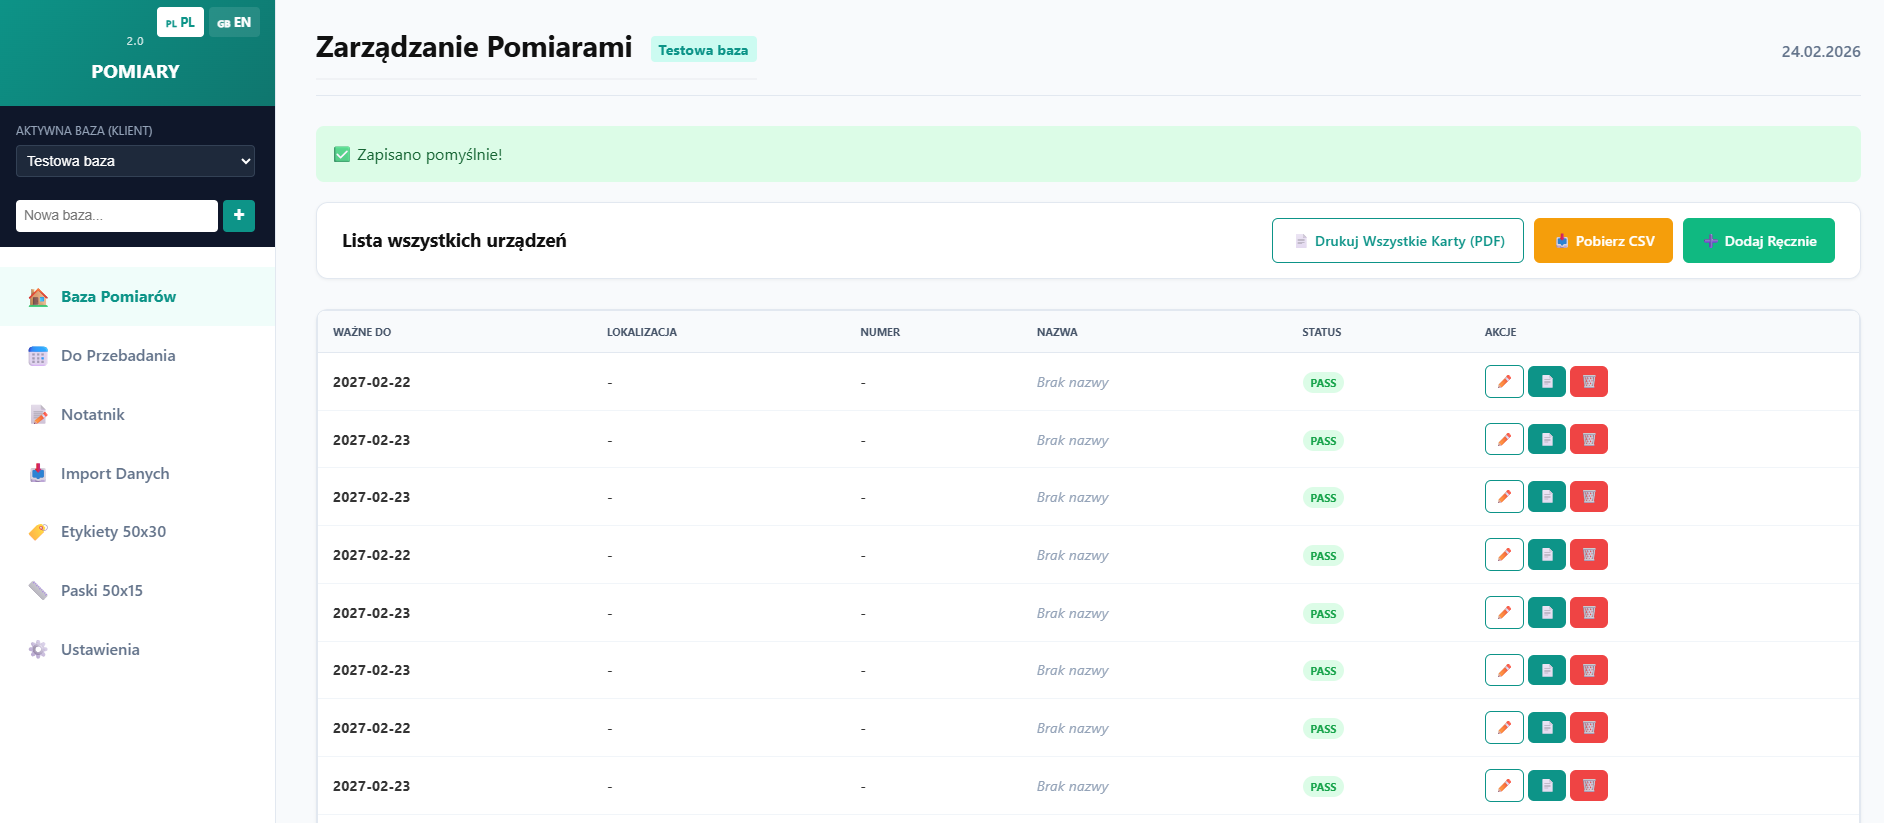This screenshot has height=823, width=1884.
Task: Focus the Nowa baza input field
Action: point(117,216)
